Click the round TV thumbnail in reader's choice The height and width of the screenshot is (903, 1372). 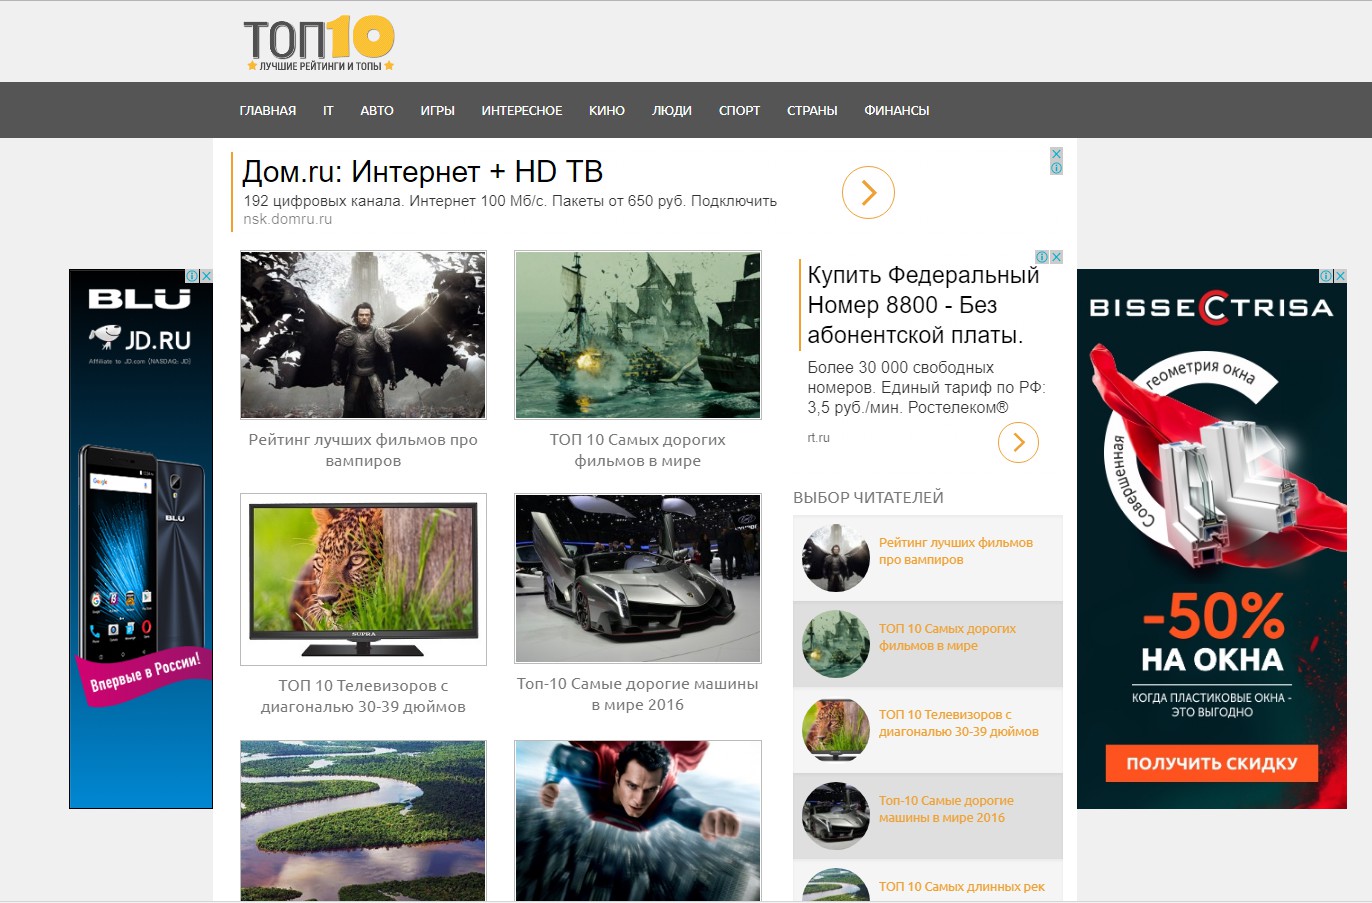tap(836, 730)
